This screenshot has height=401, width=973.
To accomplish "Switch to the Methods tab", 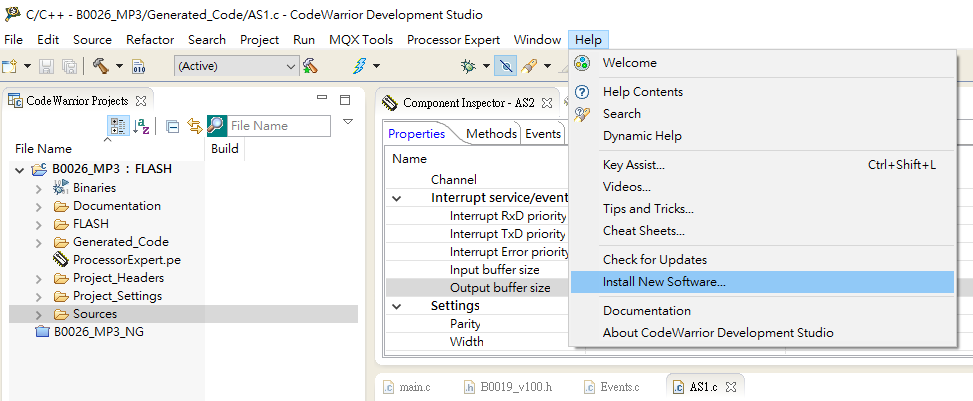I will (491, 134).
